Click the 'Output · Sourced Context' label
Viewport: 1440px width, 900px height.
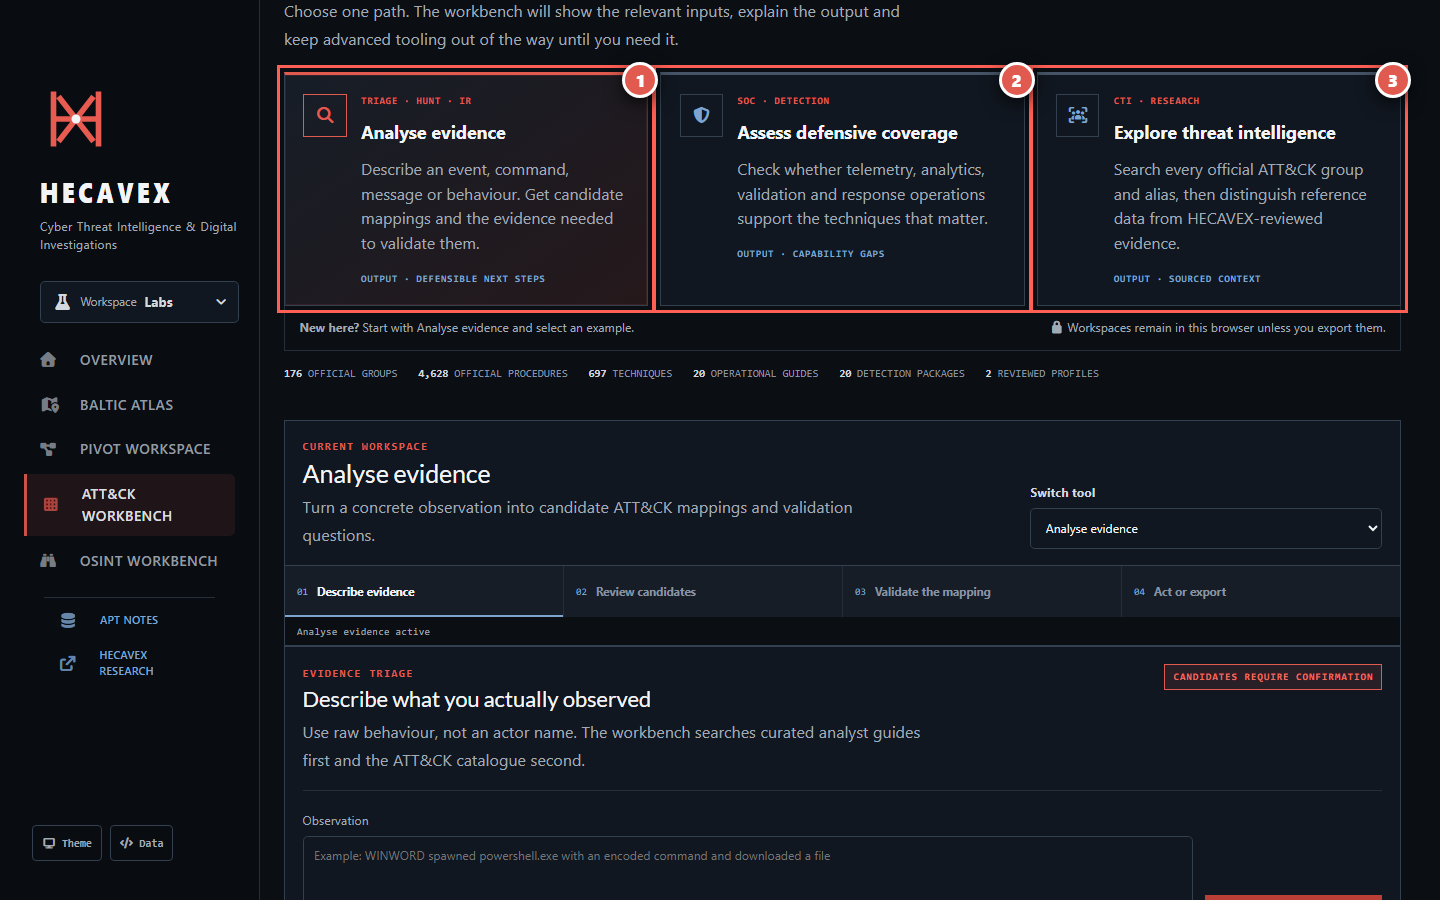click(x=1187, y=279)
